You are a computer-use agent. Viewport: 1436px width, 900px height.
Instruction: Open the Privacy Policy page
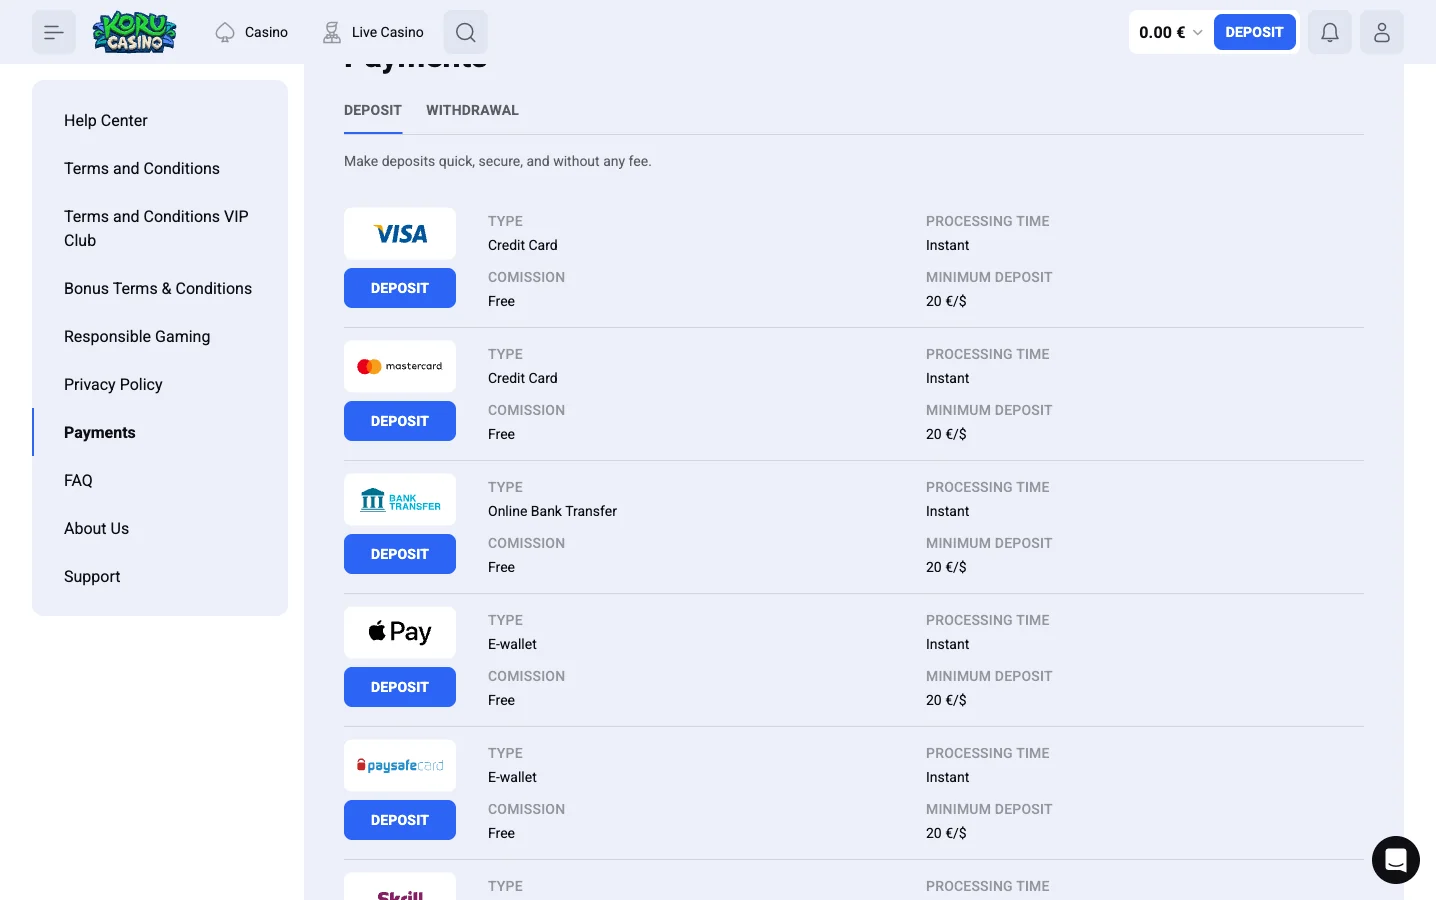coord(113,384)
